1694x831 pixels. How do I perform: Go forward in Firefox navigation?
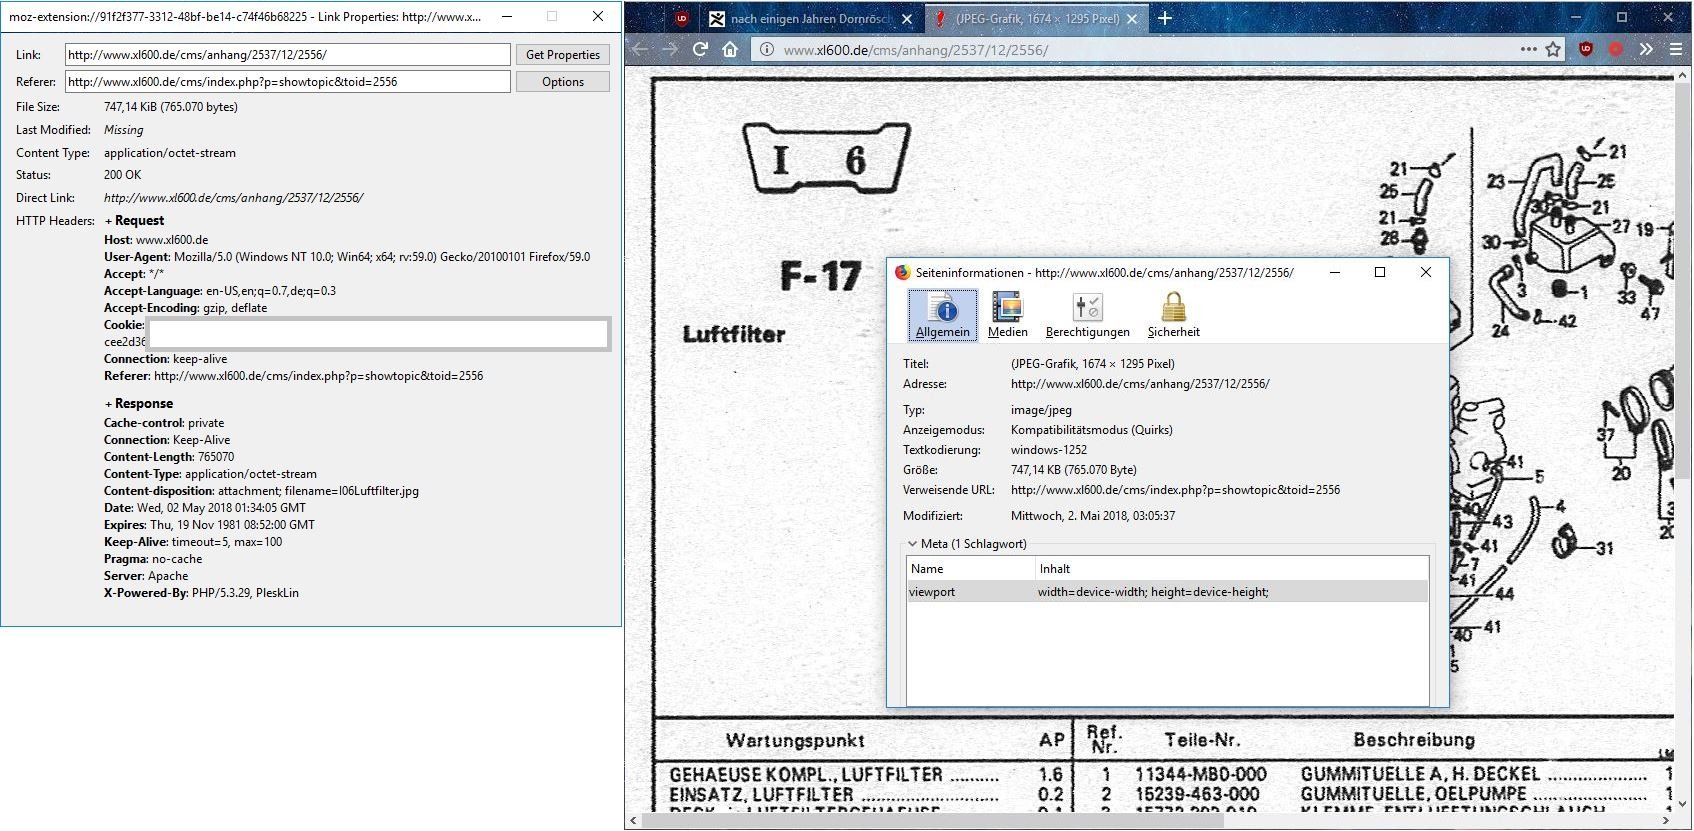click(x=670, y=49)
